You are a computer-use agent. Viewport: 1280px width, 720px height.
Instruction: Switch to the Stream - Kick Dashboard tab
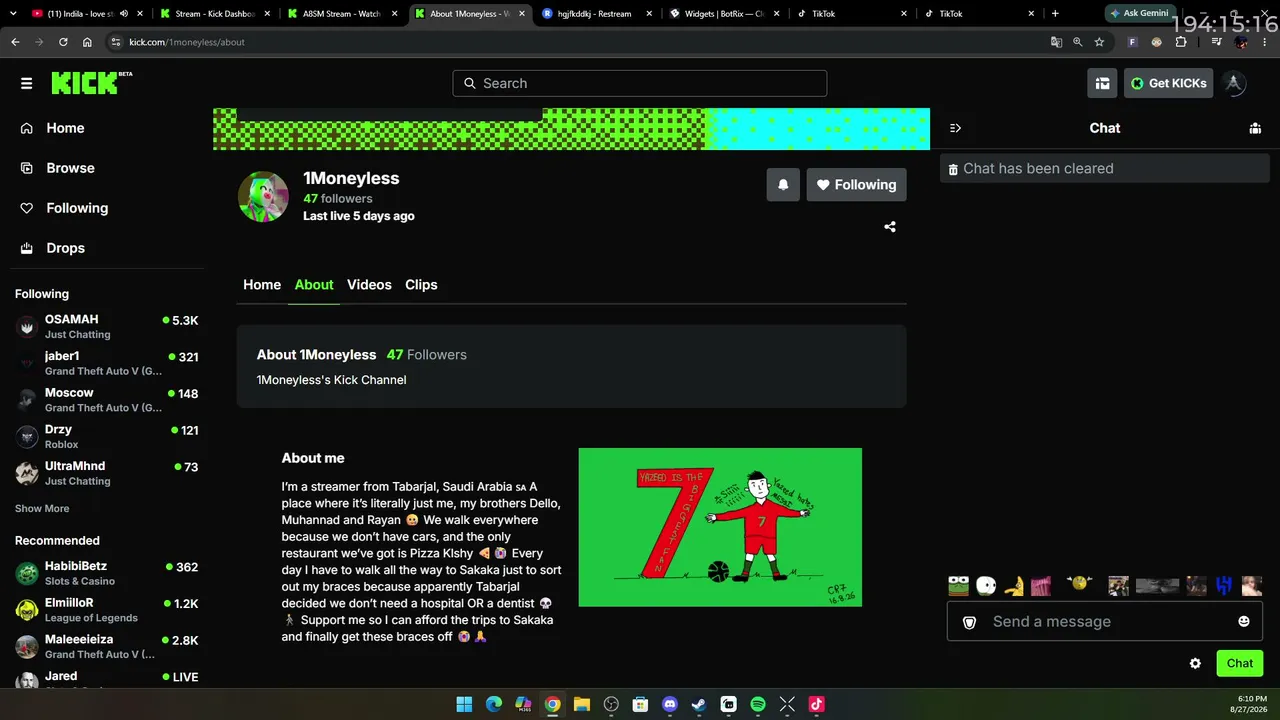tap(215, 13)
